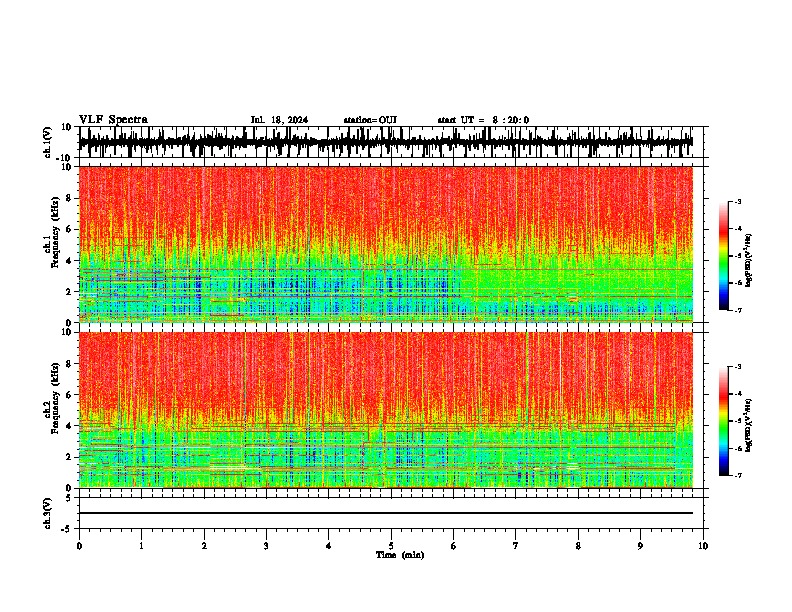Click time axis tick label "5"

[x=391, y=546]
